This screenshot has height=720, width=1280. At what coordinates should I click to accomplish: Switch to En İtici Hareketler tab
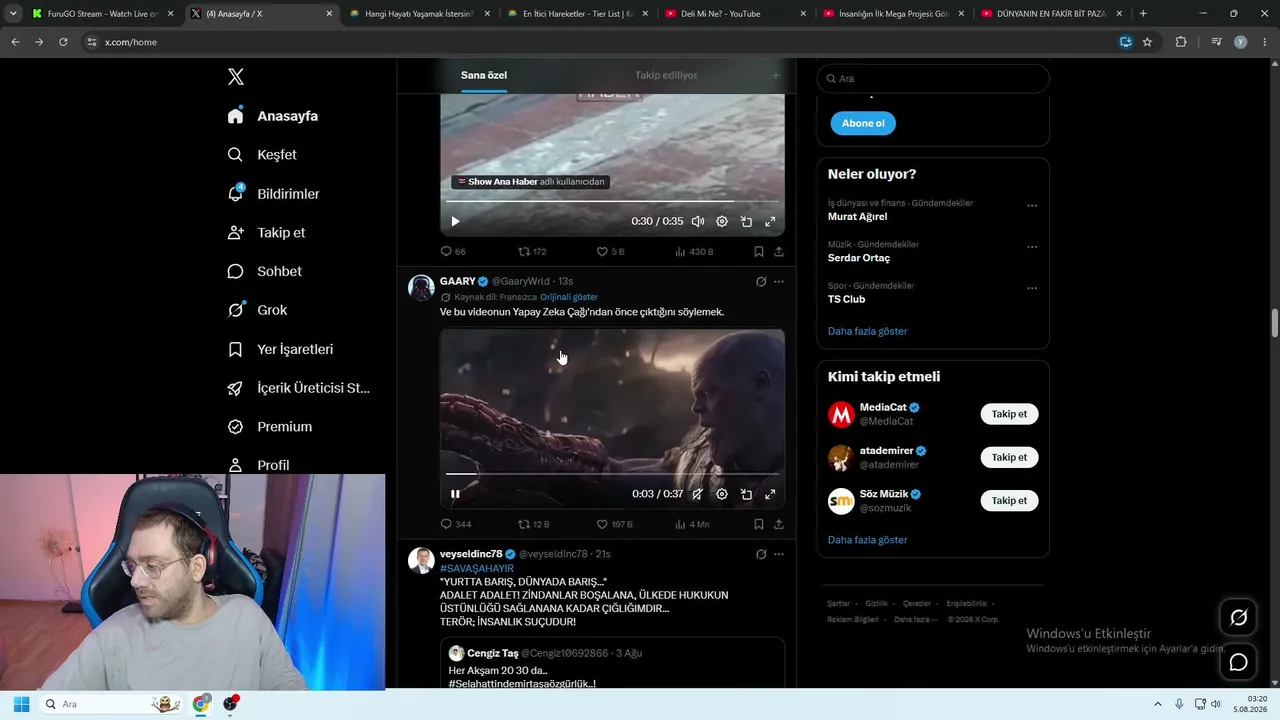(x=577, y=14)
